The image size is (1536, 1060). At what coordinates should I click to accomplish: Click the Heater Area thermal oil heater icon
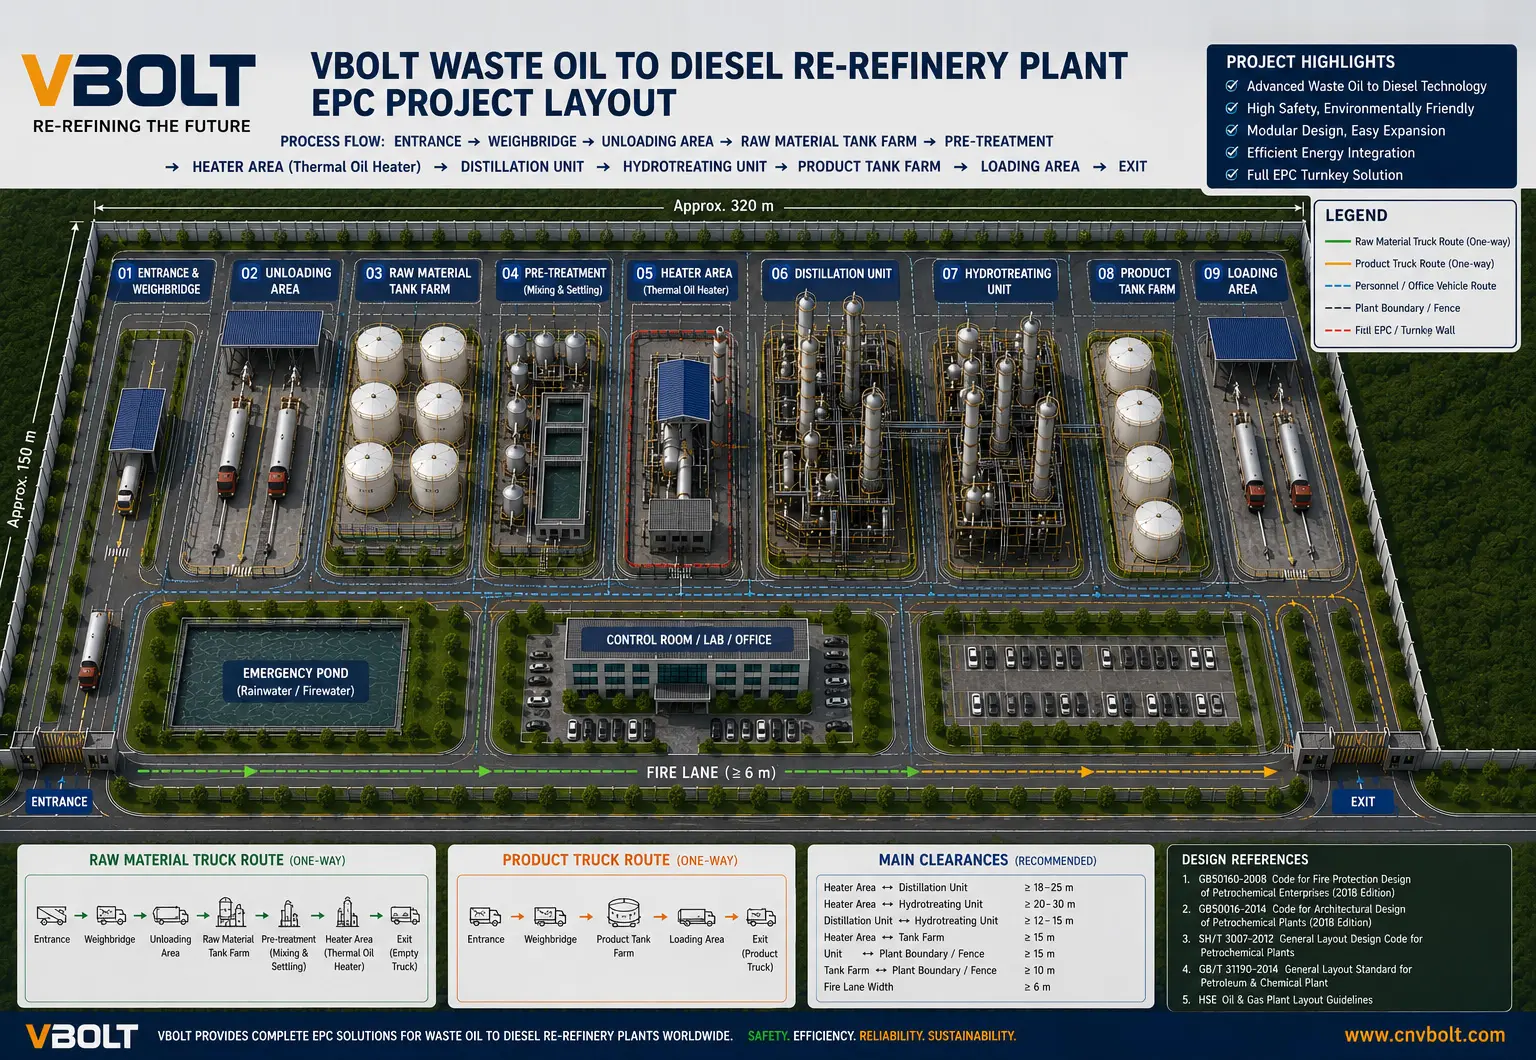pos(348,912)
